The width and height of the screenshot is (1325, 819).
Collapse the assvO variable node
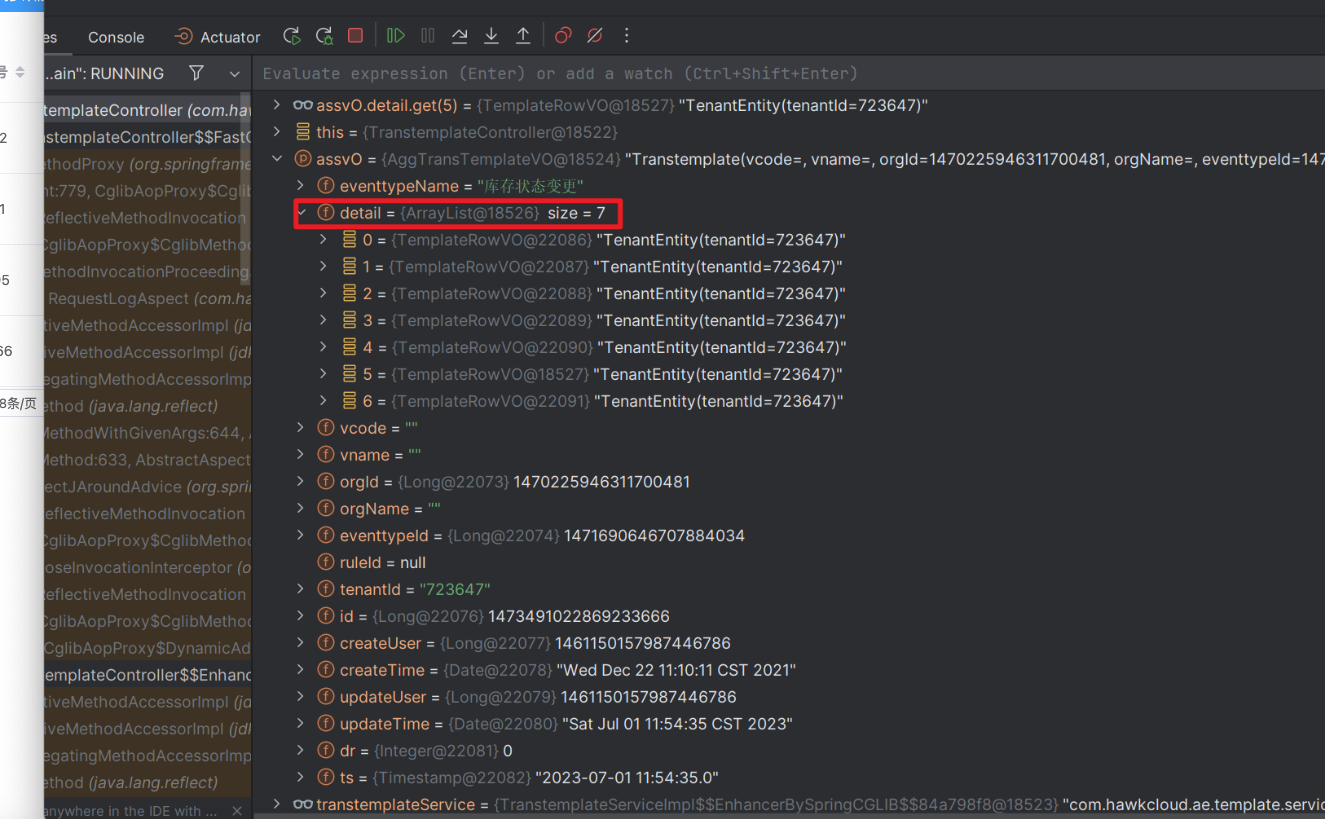278,159
